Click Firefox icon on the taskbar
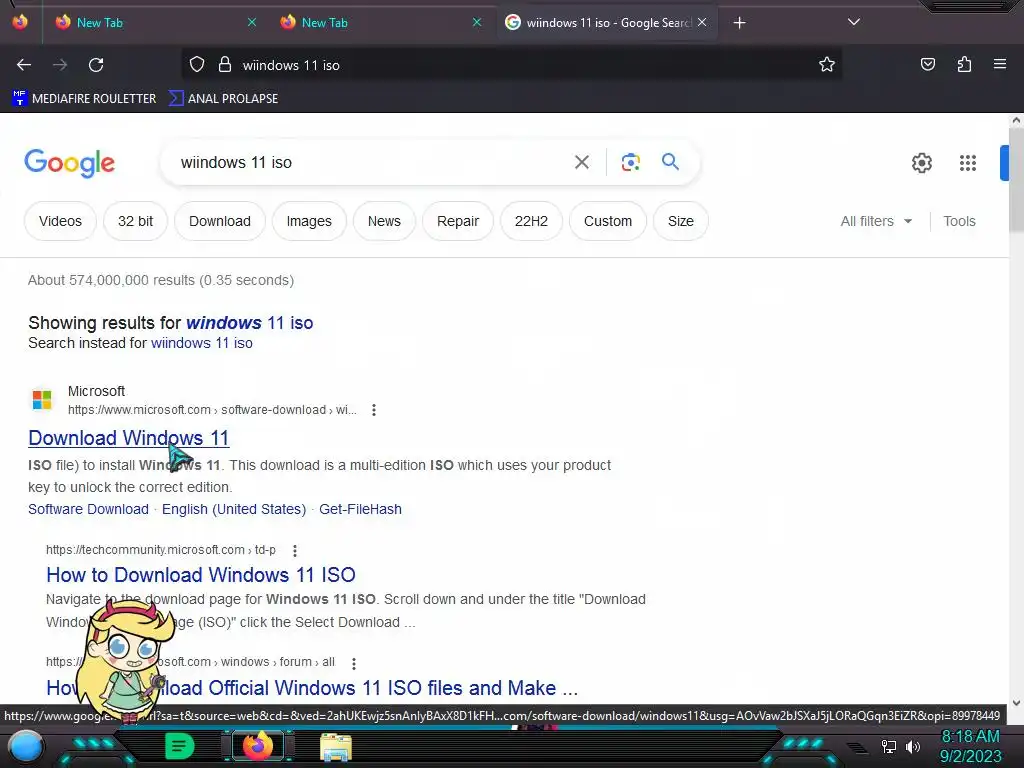 (x=258, y=746)
